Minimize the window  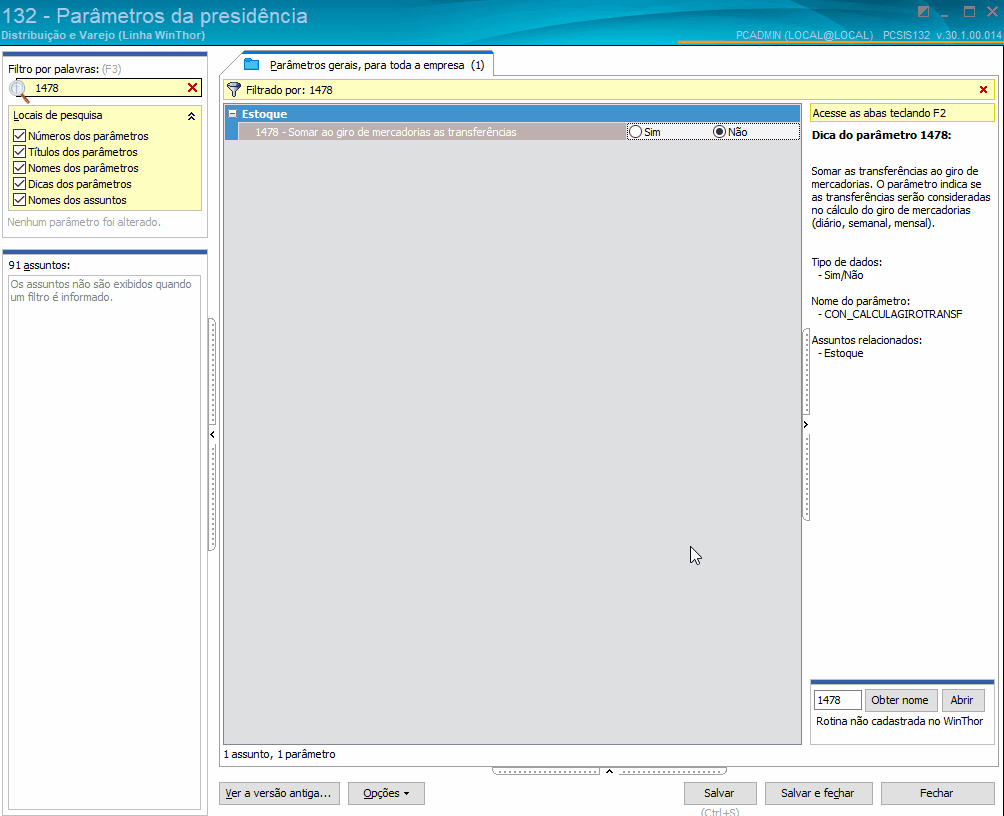(945, 13)
